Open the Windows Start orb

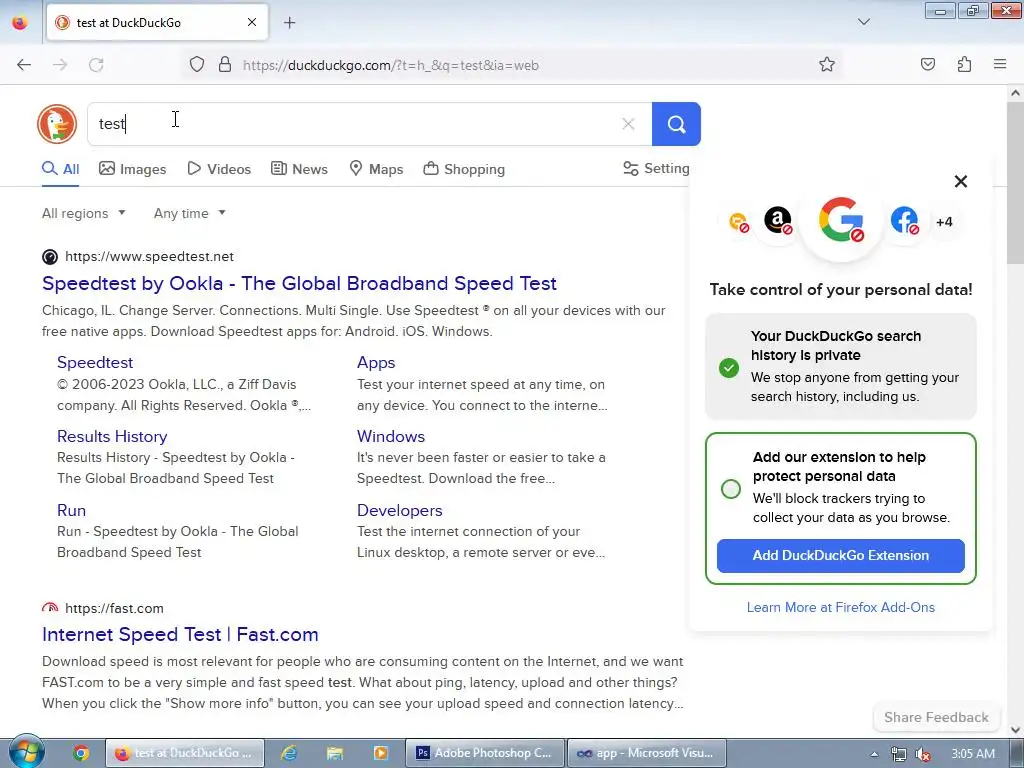tap(25, 751)
